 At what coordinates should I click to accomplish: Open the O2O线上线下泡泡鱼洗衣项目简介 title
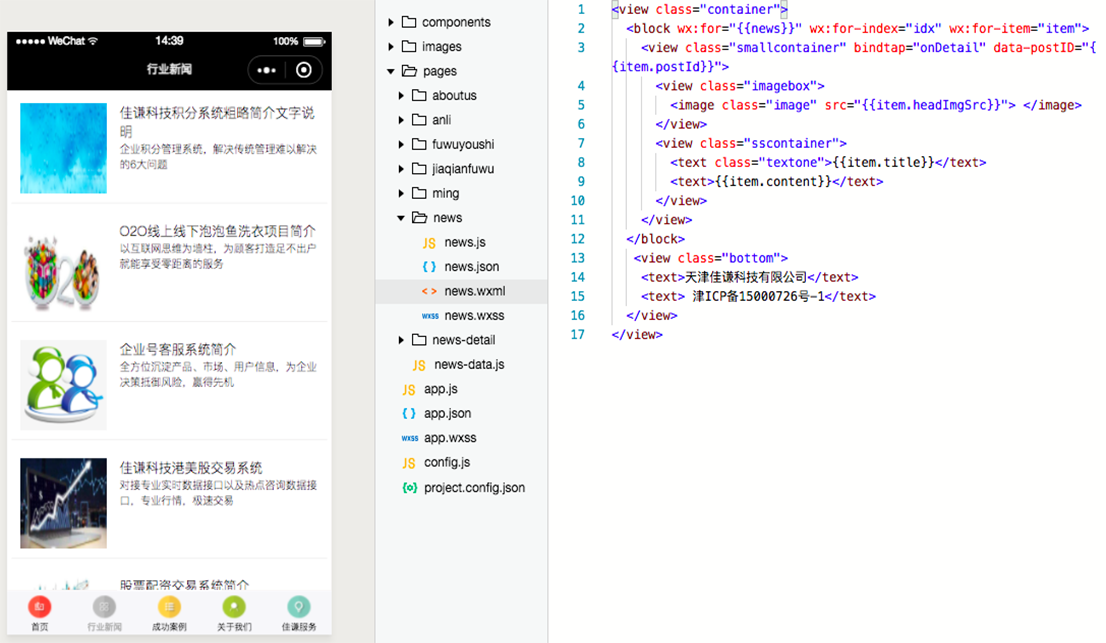pyautogui.click(x=217, y=231)
